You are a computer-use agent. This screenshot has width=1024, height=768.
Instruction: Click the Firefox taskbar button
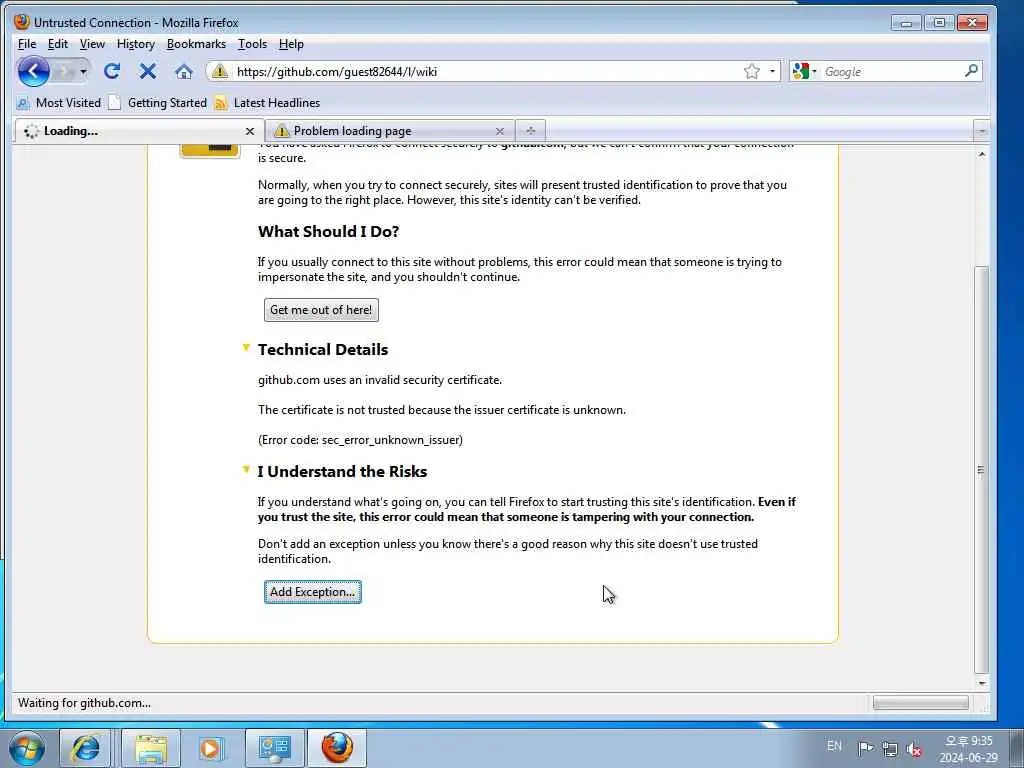pos(337,748)
